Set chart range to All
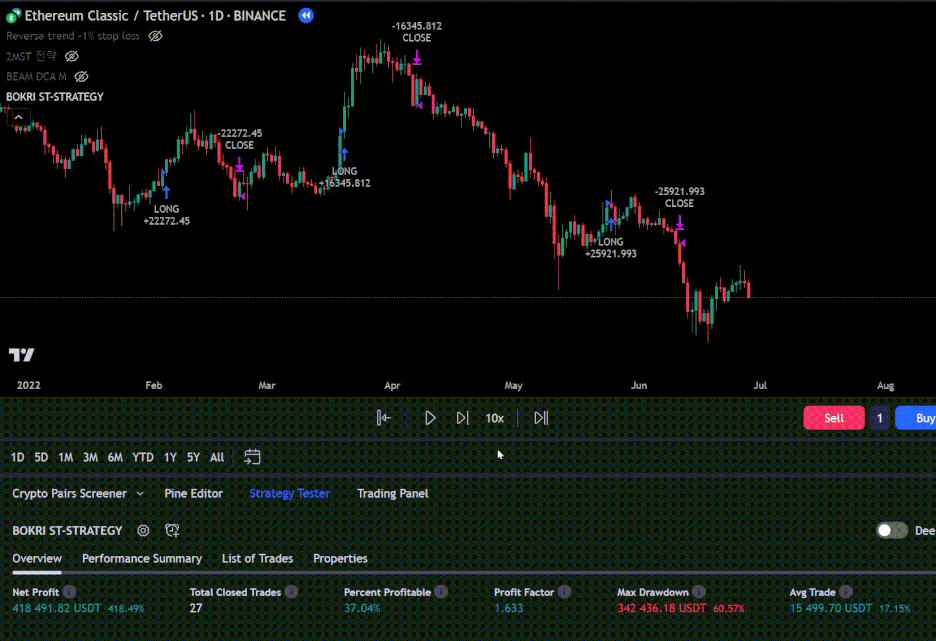This screenshot has width=936, height=641. [x=217, y=457]
